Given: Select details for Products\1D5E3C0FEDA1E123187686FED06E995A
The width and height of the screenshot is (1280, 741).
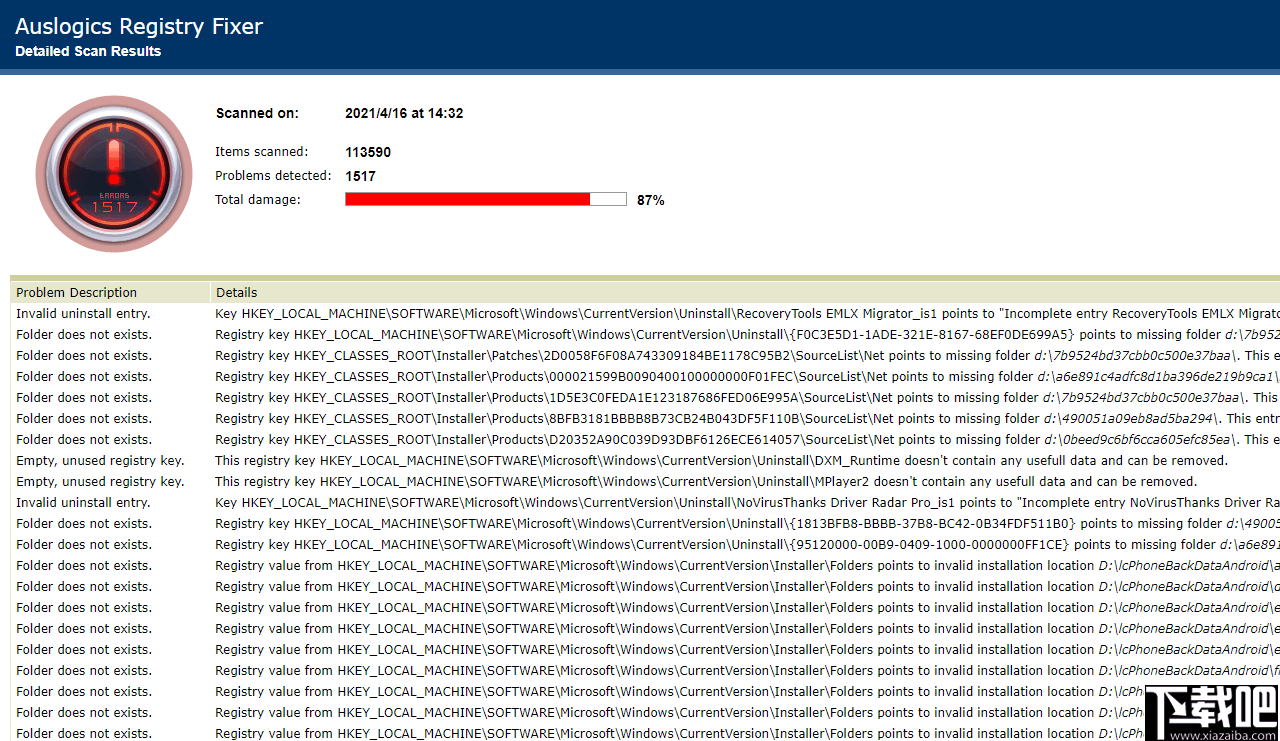Looking at the screenshot, I should [747, 398].
